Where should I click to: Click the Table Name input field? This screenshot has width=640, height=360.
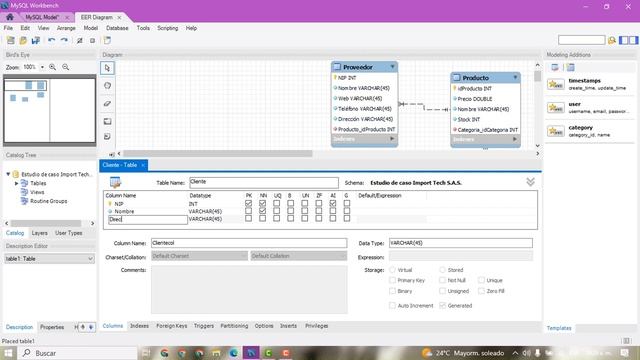[x=264, y=182]
